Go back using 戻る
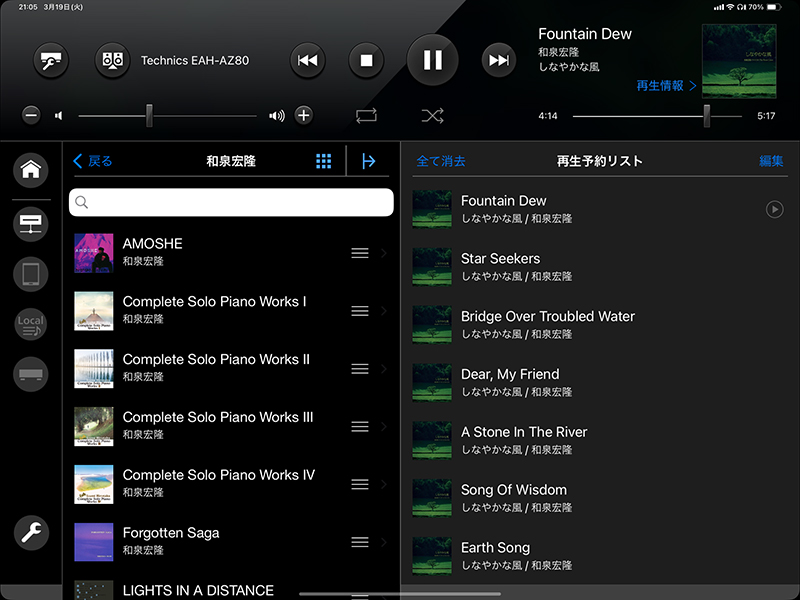This screenshot has height=600, width=800. pyautogui.click(x=93, y=161)
